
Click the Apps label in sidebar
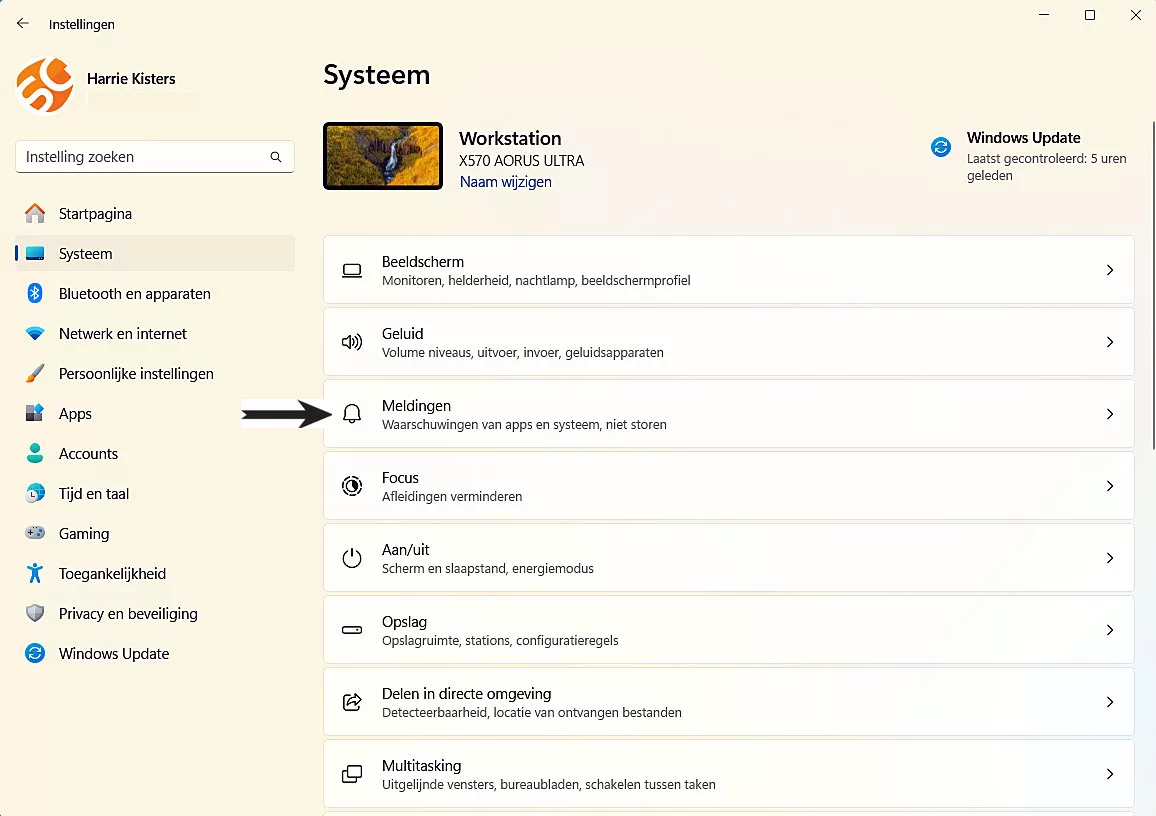coord(75,414)
